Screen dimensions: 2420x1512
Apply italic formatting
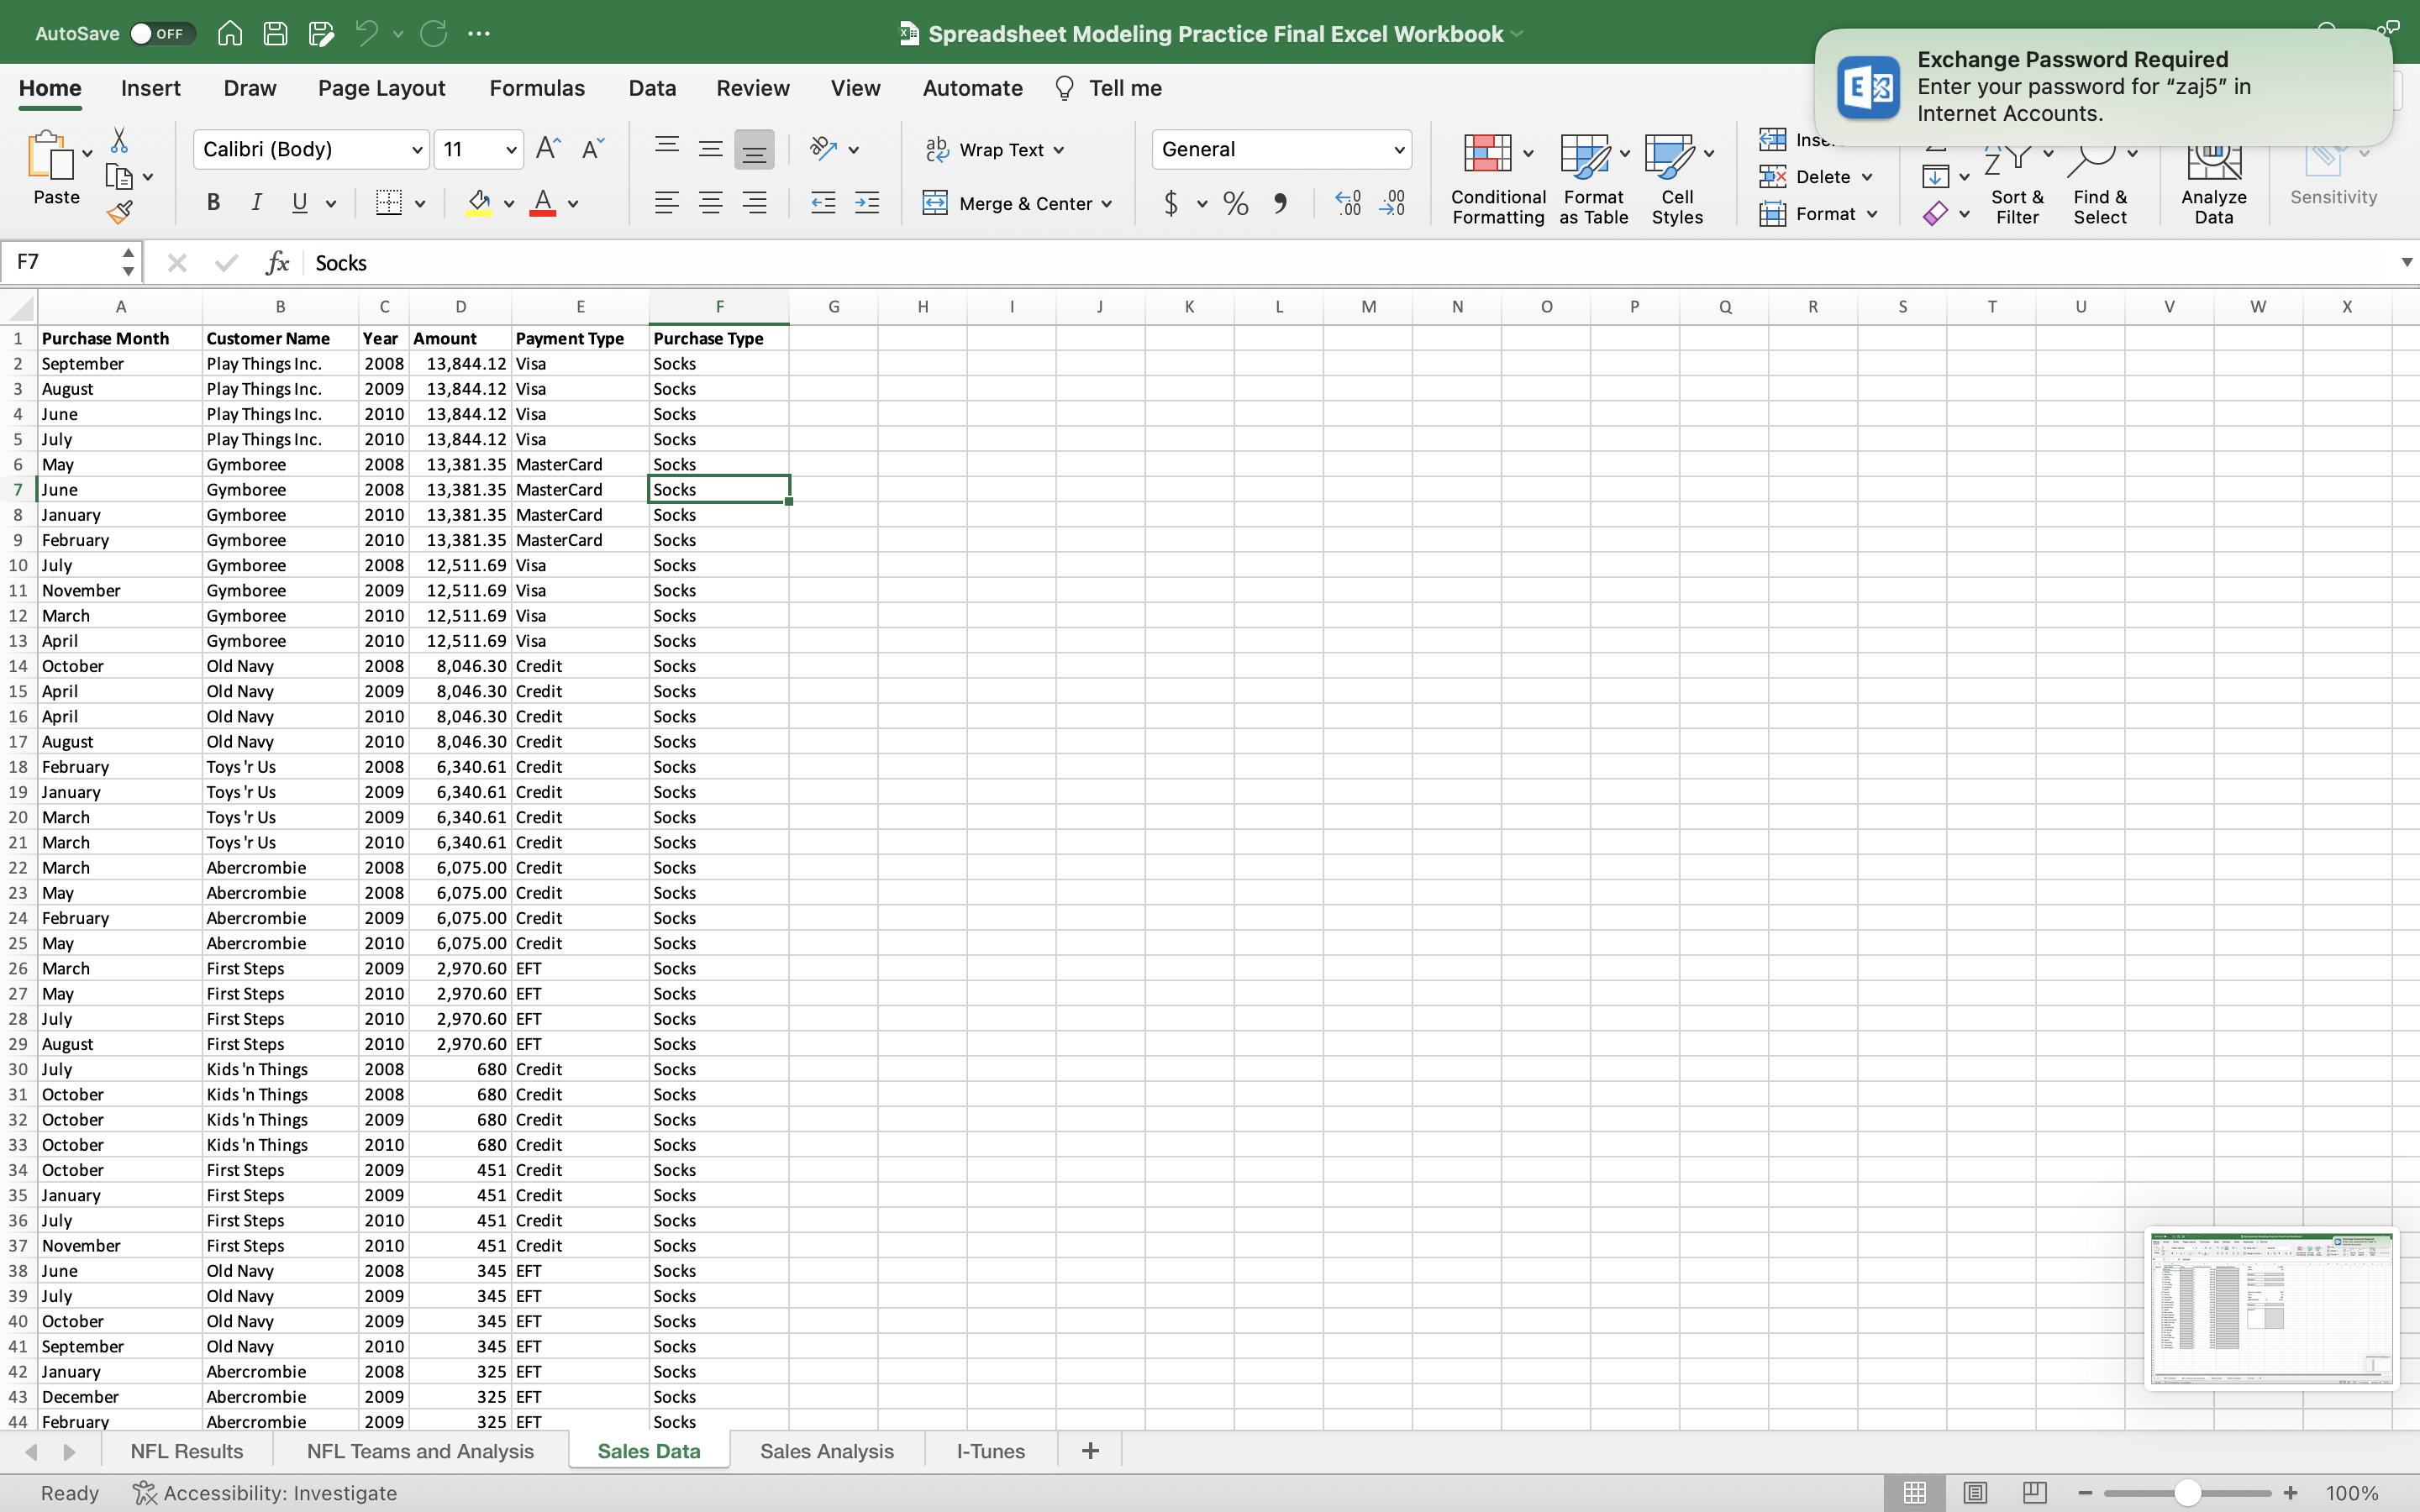click(256, 203)
